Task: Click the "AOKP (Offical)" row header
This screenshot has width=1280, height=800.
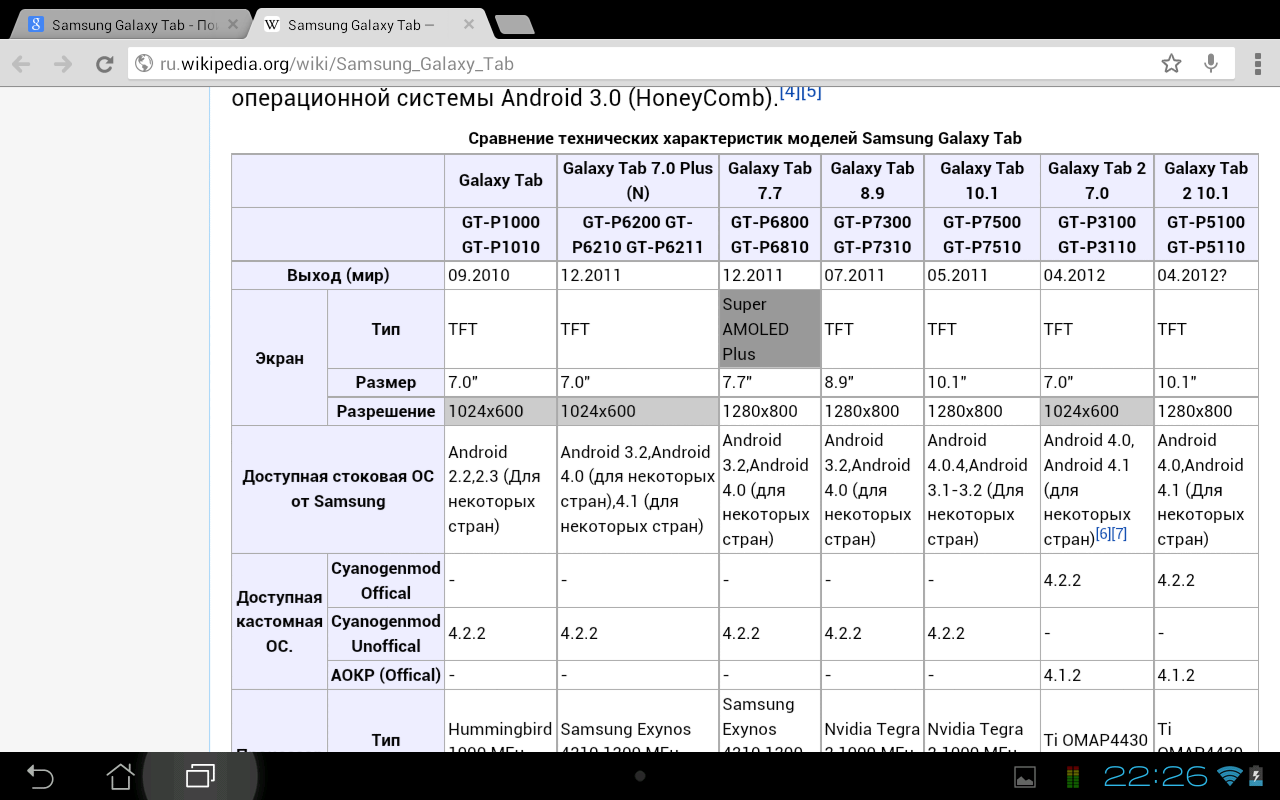Action: coord(386,675)
